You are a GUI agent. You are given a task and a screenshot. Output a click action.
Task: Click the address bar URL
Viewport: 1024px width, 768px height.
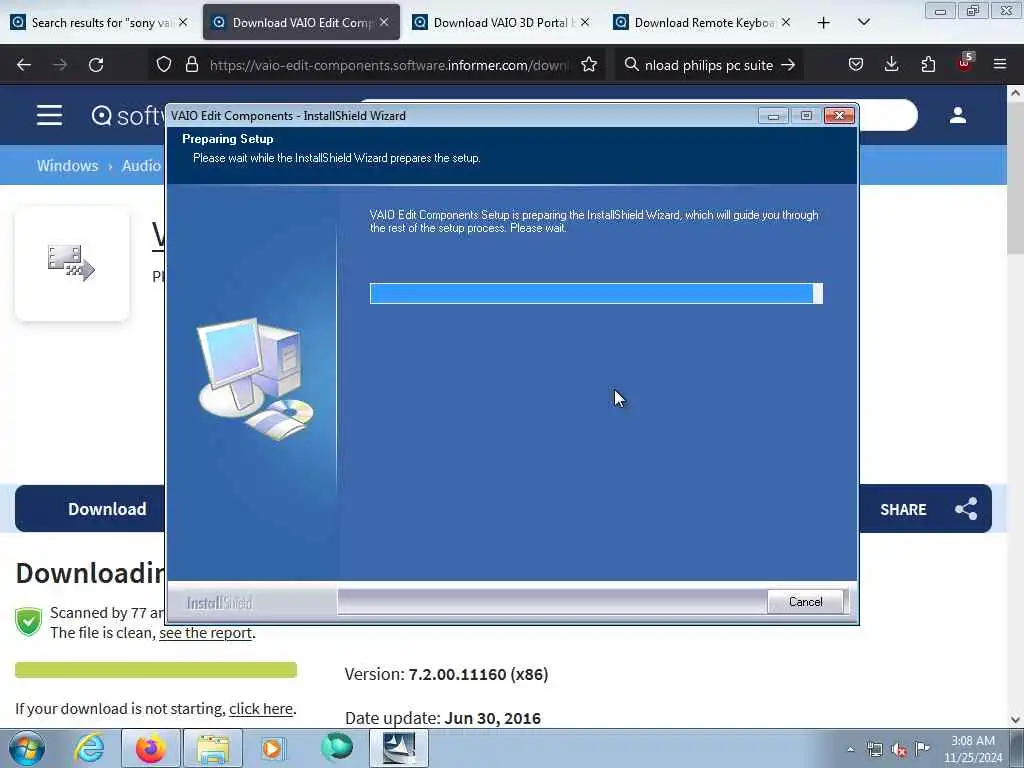tap(390, 65)
